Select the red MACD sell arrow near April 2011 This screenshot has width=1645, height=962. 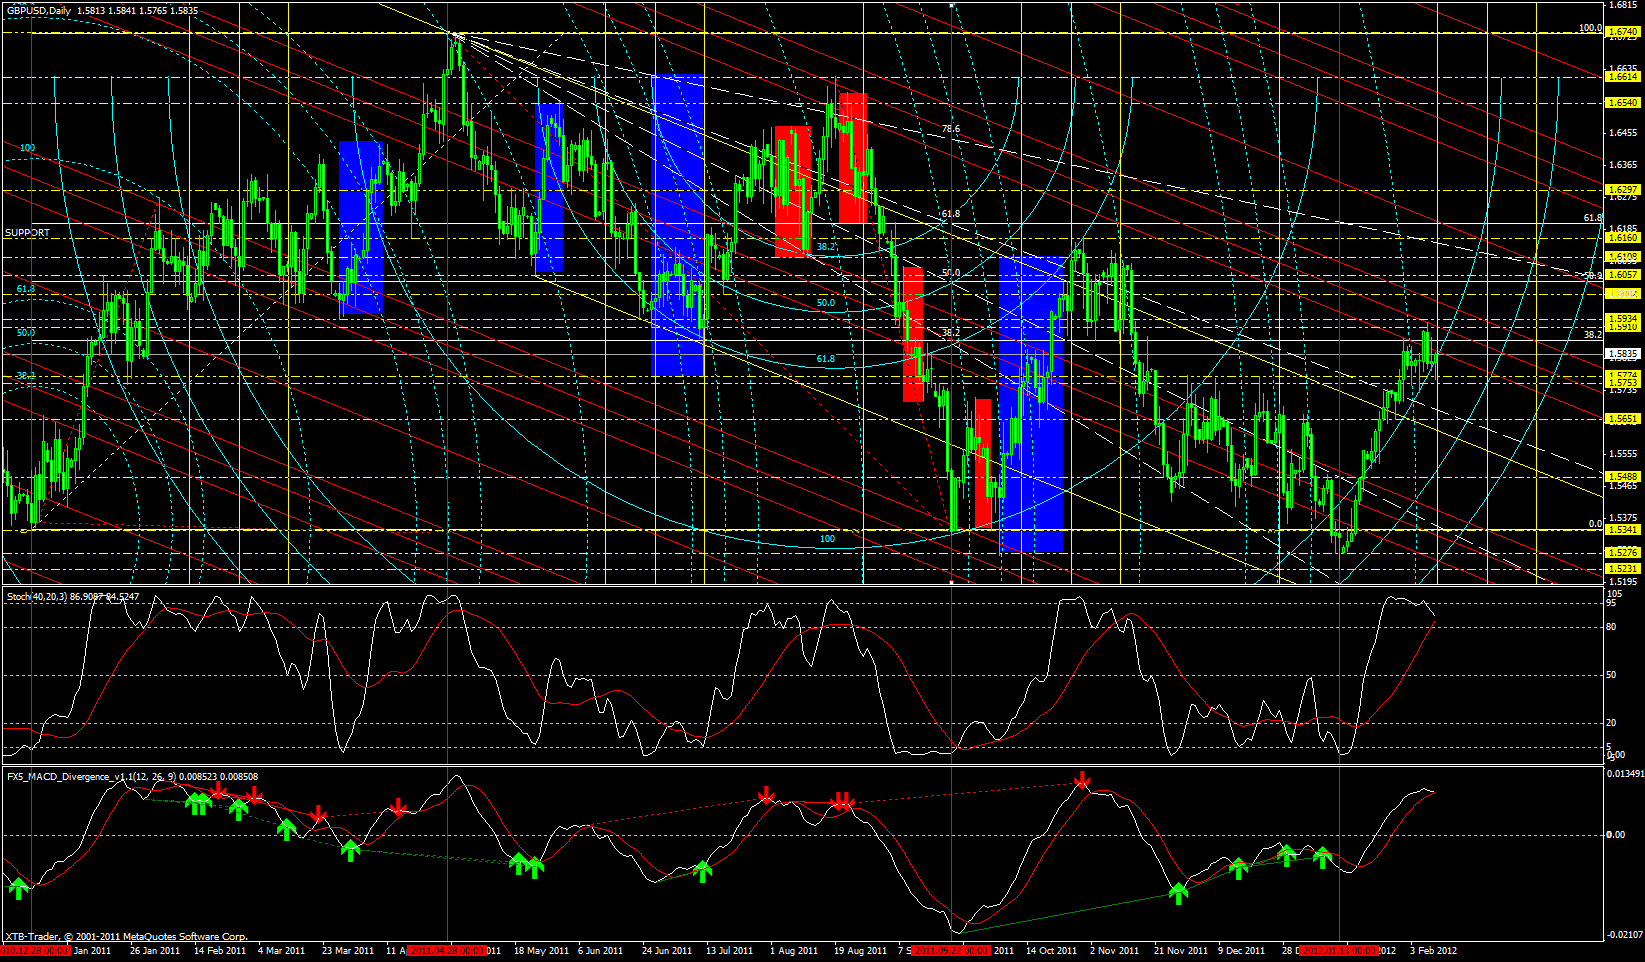coord(399,806)
